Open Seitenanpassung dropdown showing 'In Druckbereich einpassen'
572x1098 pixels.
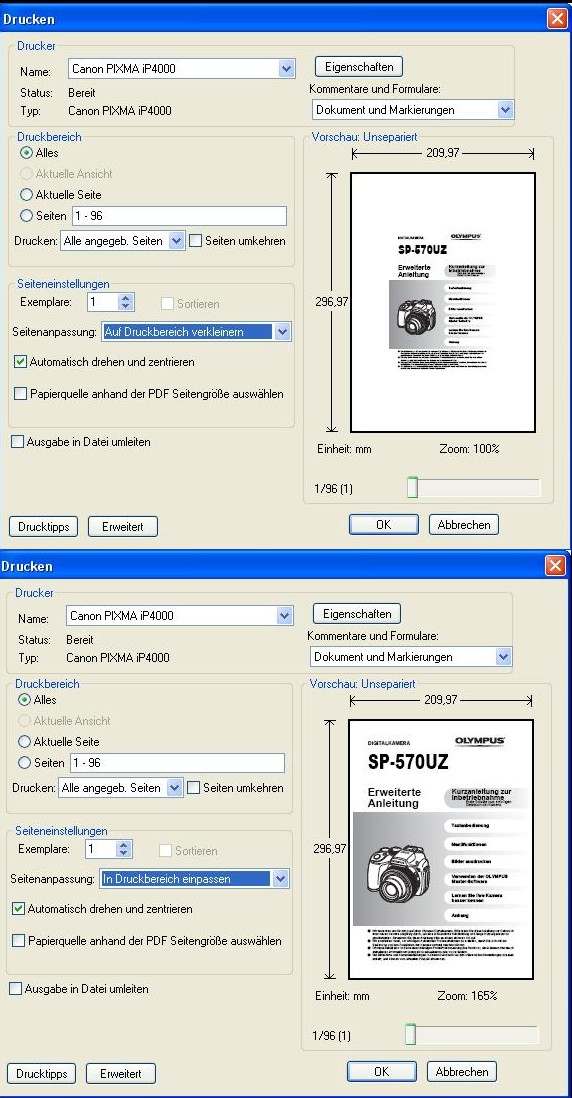pos(280,879)
